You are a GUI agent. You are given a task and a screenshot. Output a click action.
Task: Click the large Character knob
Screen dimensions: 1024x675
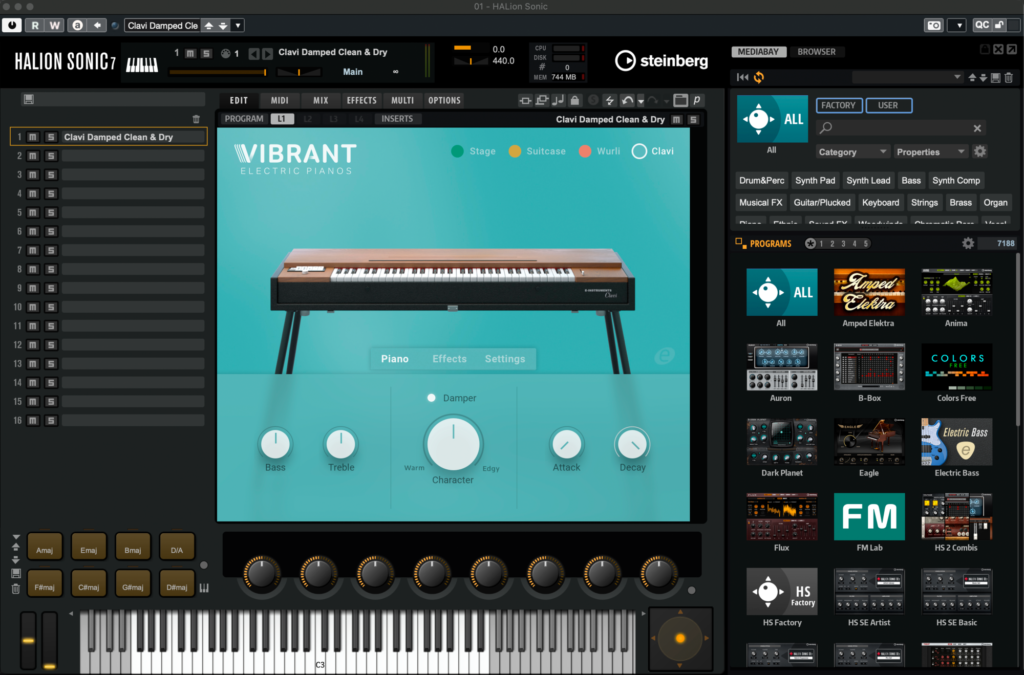pyautogui.click(x=453, y=443)
